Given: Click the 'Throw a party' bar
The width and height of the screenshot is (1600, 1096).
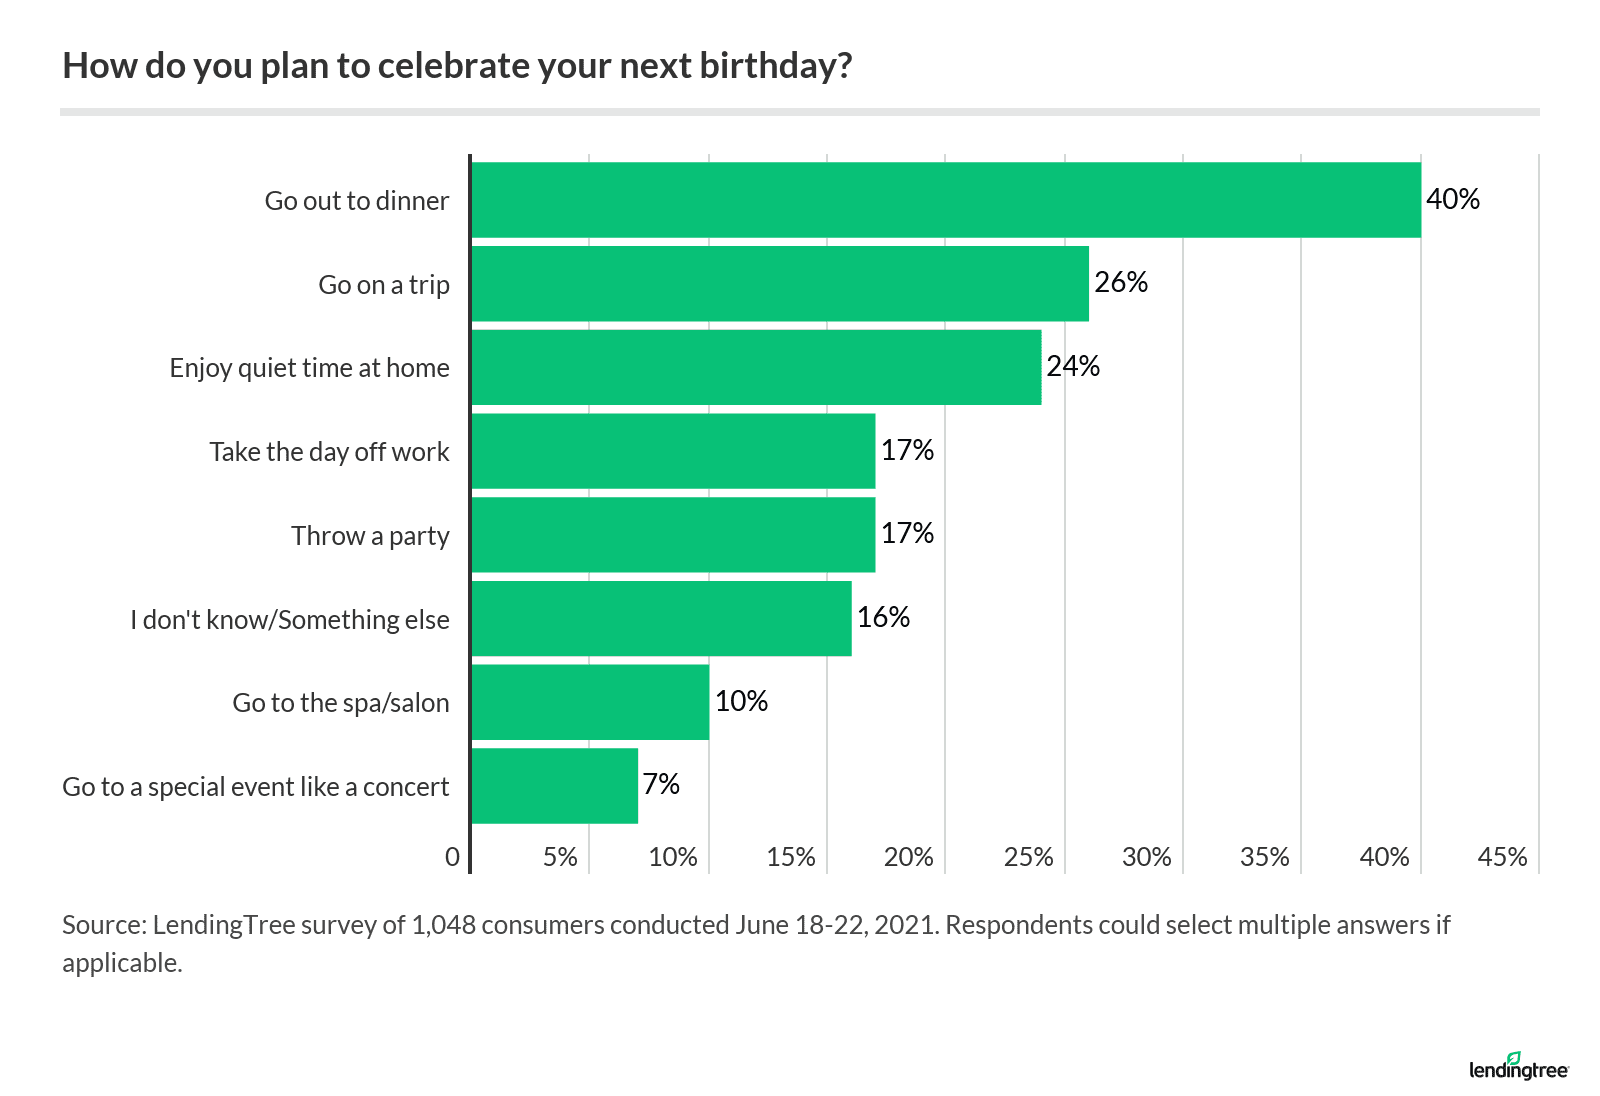Looking at the screenshot, I should [x=672, y=535].
